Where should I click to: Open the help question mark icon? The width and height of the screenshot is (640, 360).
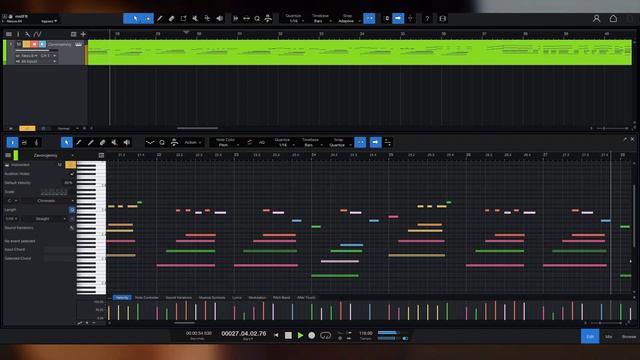point(427,18)
